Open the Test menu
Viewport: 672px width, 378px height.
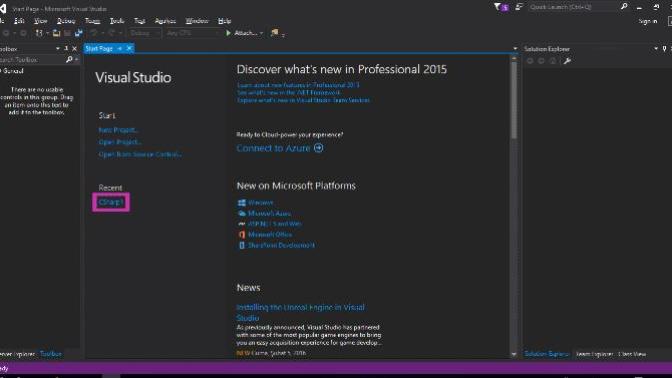[140, 21]
